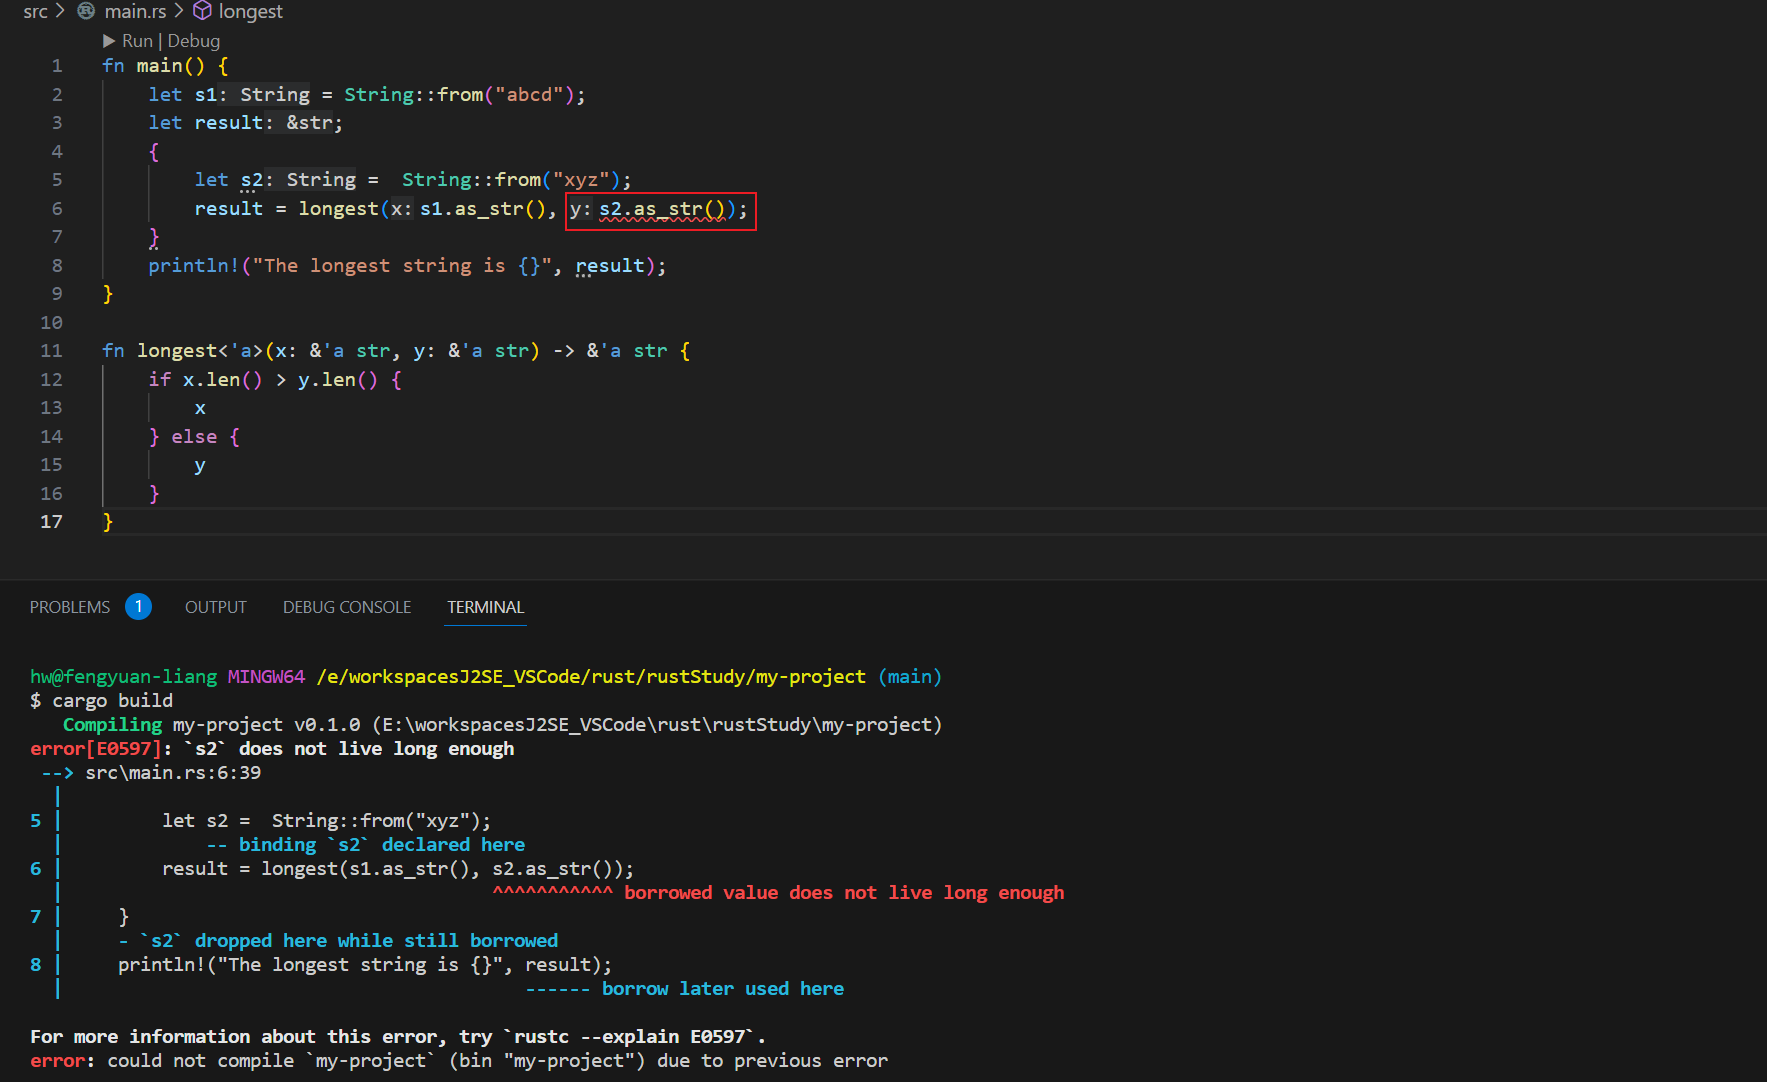Click 'else' keyword on line 14

(x=194, y=437)
